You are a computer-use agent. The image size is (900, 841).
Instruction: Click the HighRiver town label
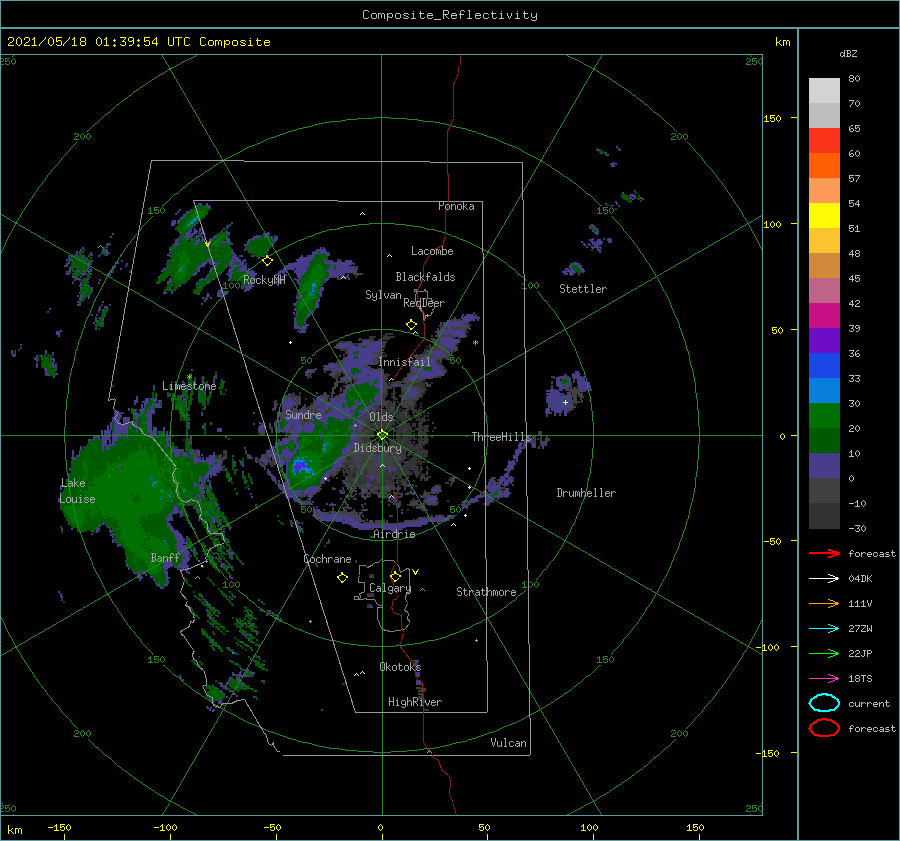415,702
